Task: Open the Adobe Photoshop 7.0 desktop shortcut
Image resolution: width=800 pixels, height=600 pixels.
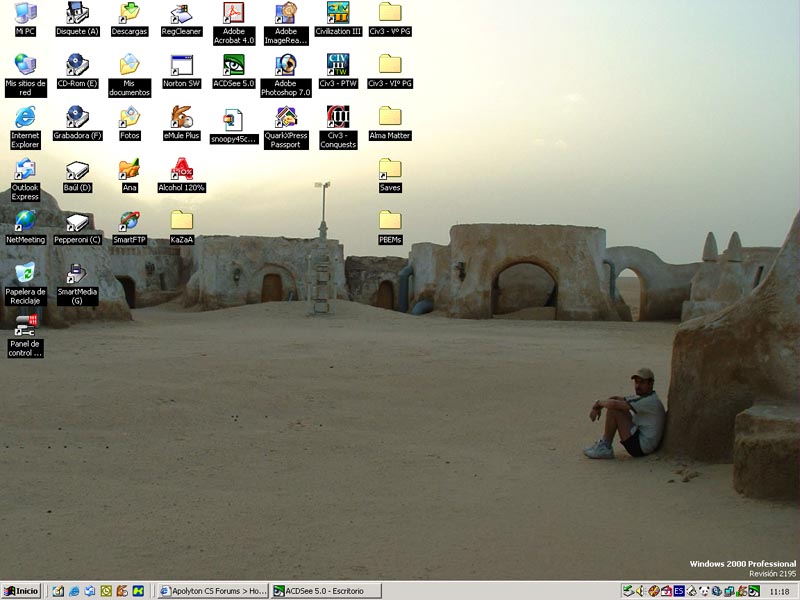Action: click(286, 66)
